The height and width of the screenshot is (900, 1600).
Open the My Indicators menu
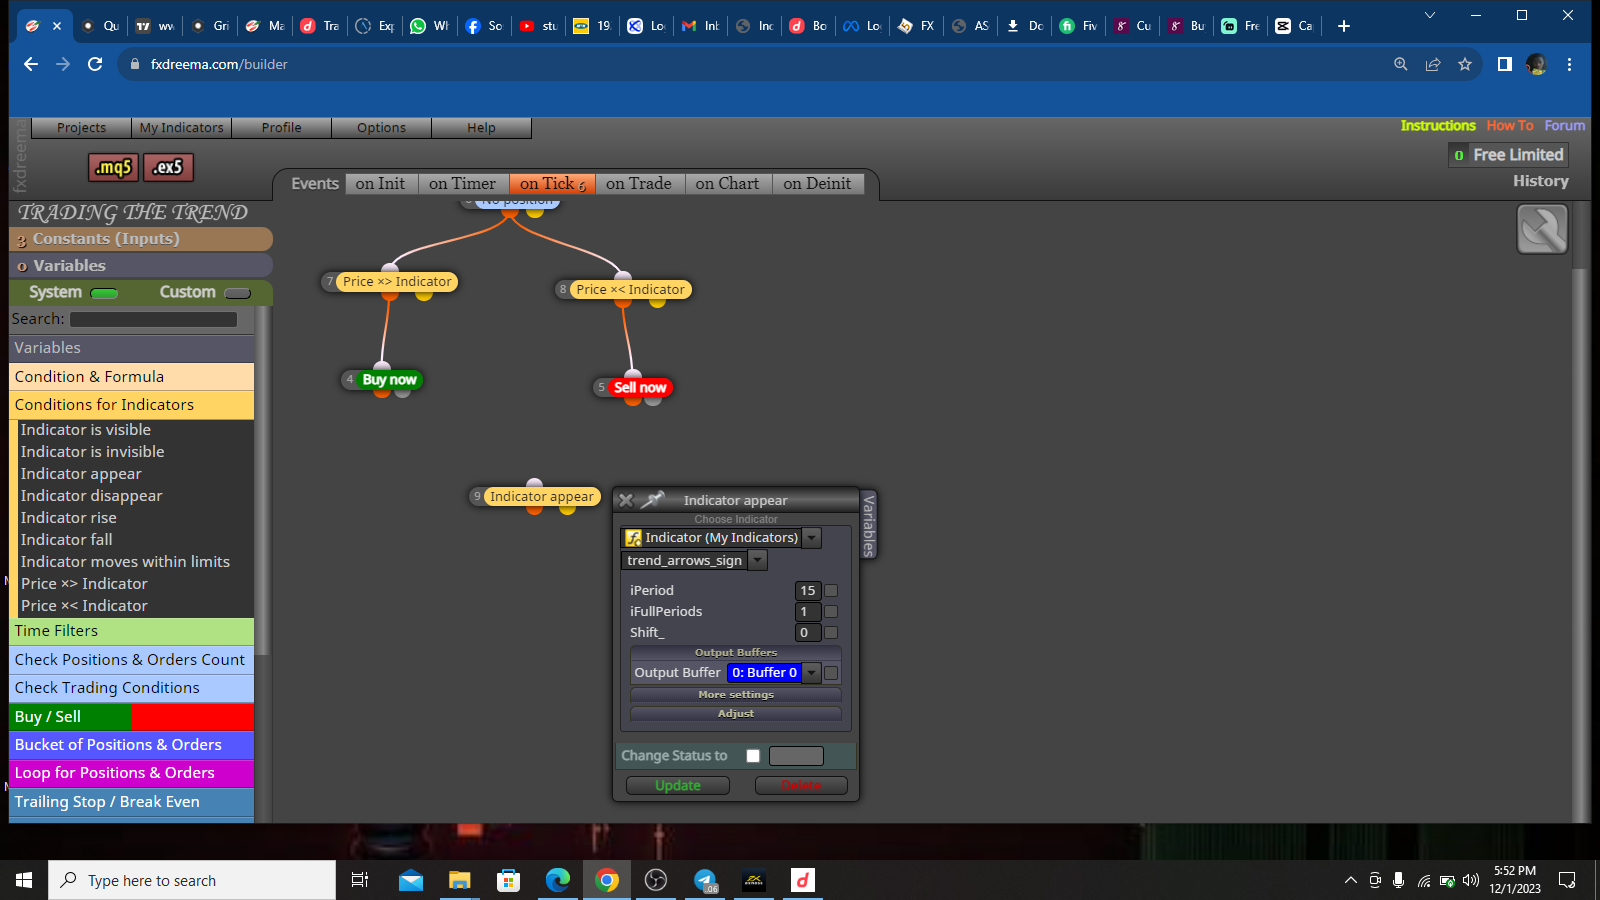click(x=181, y=128)
